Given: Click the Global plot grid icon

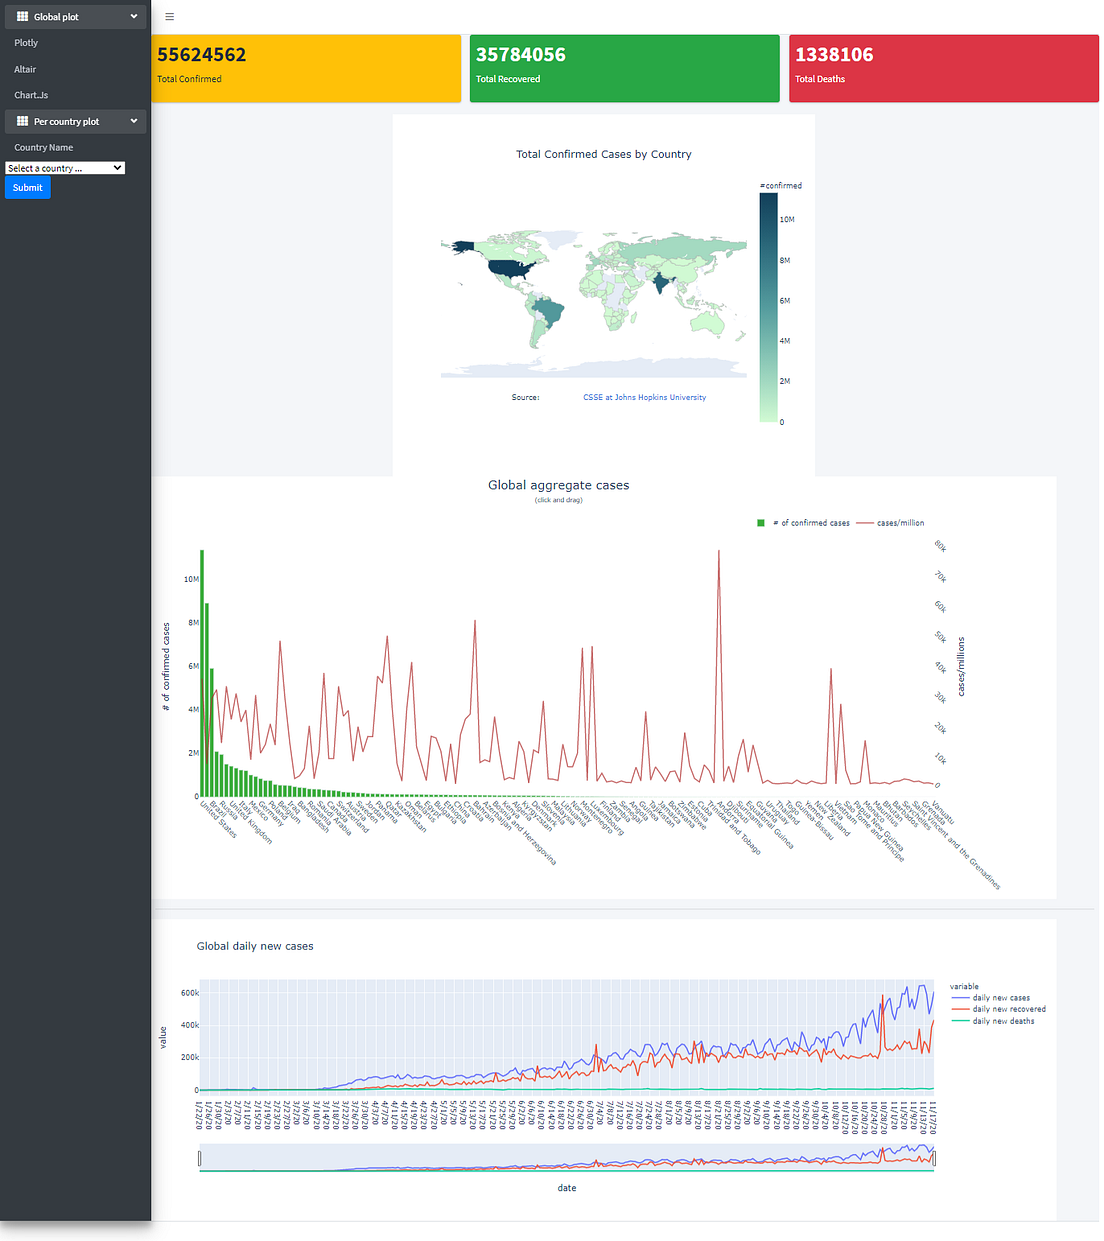Looking at the screenshot, I should point(23,17).
